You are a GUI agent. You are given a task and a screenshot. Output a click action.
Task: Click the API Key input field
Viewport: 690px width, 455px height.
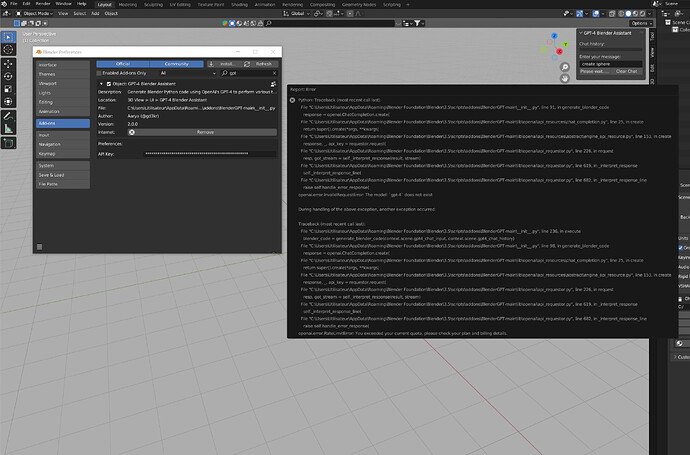click(x=209, y=154)
